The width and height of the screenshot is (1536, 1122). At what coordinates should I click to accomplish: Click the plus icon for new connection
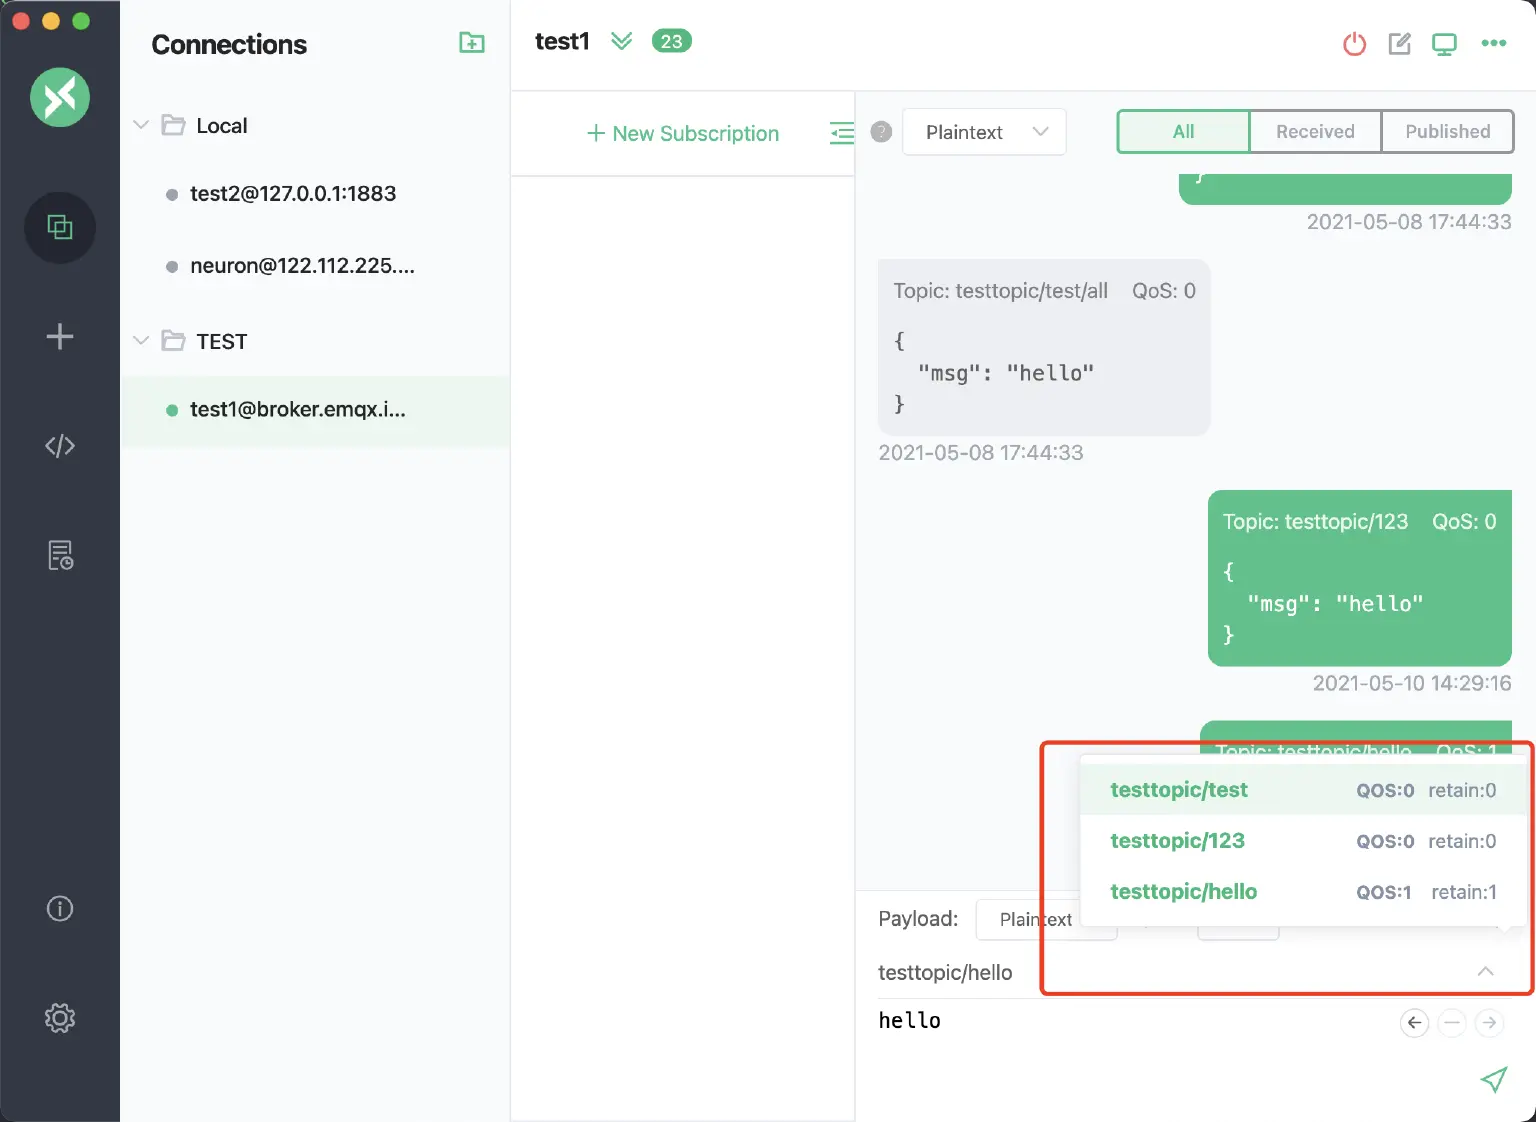coord(60,336)
